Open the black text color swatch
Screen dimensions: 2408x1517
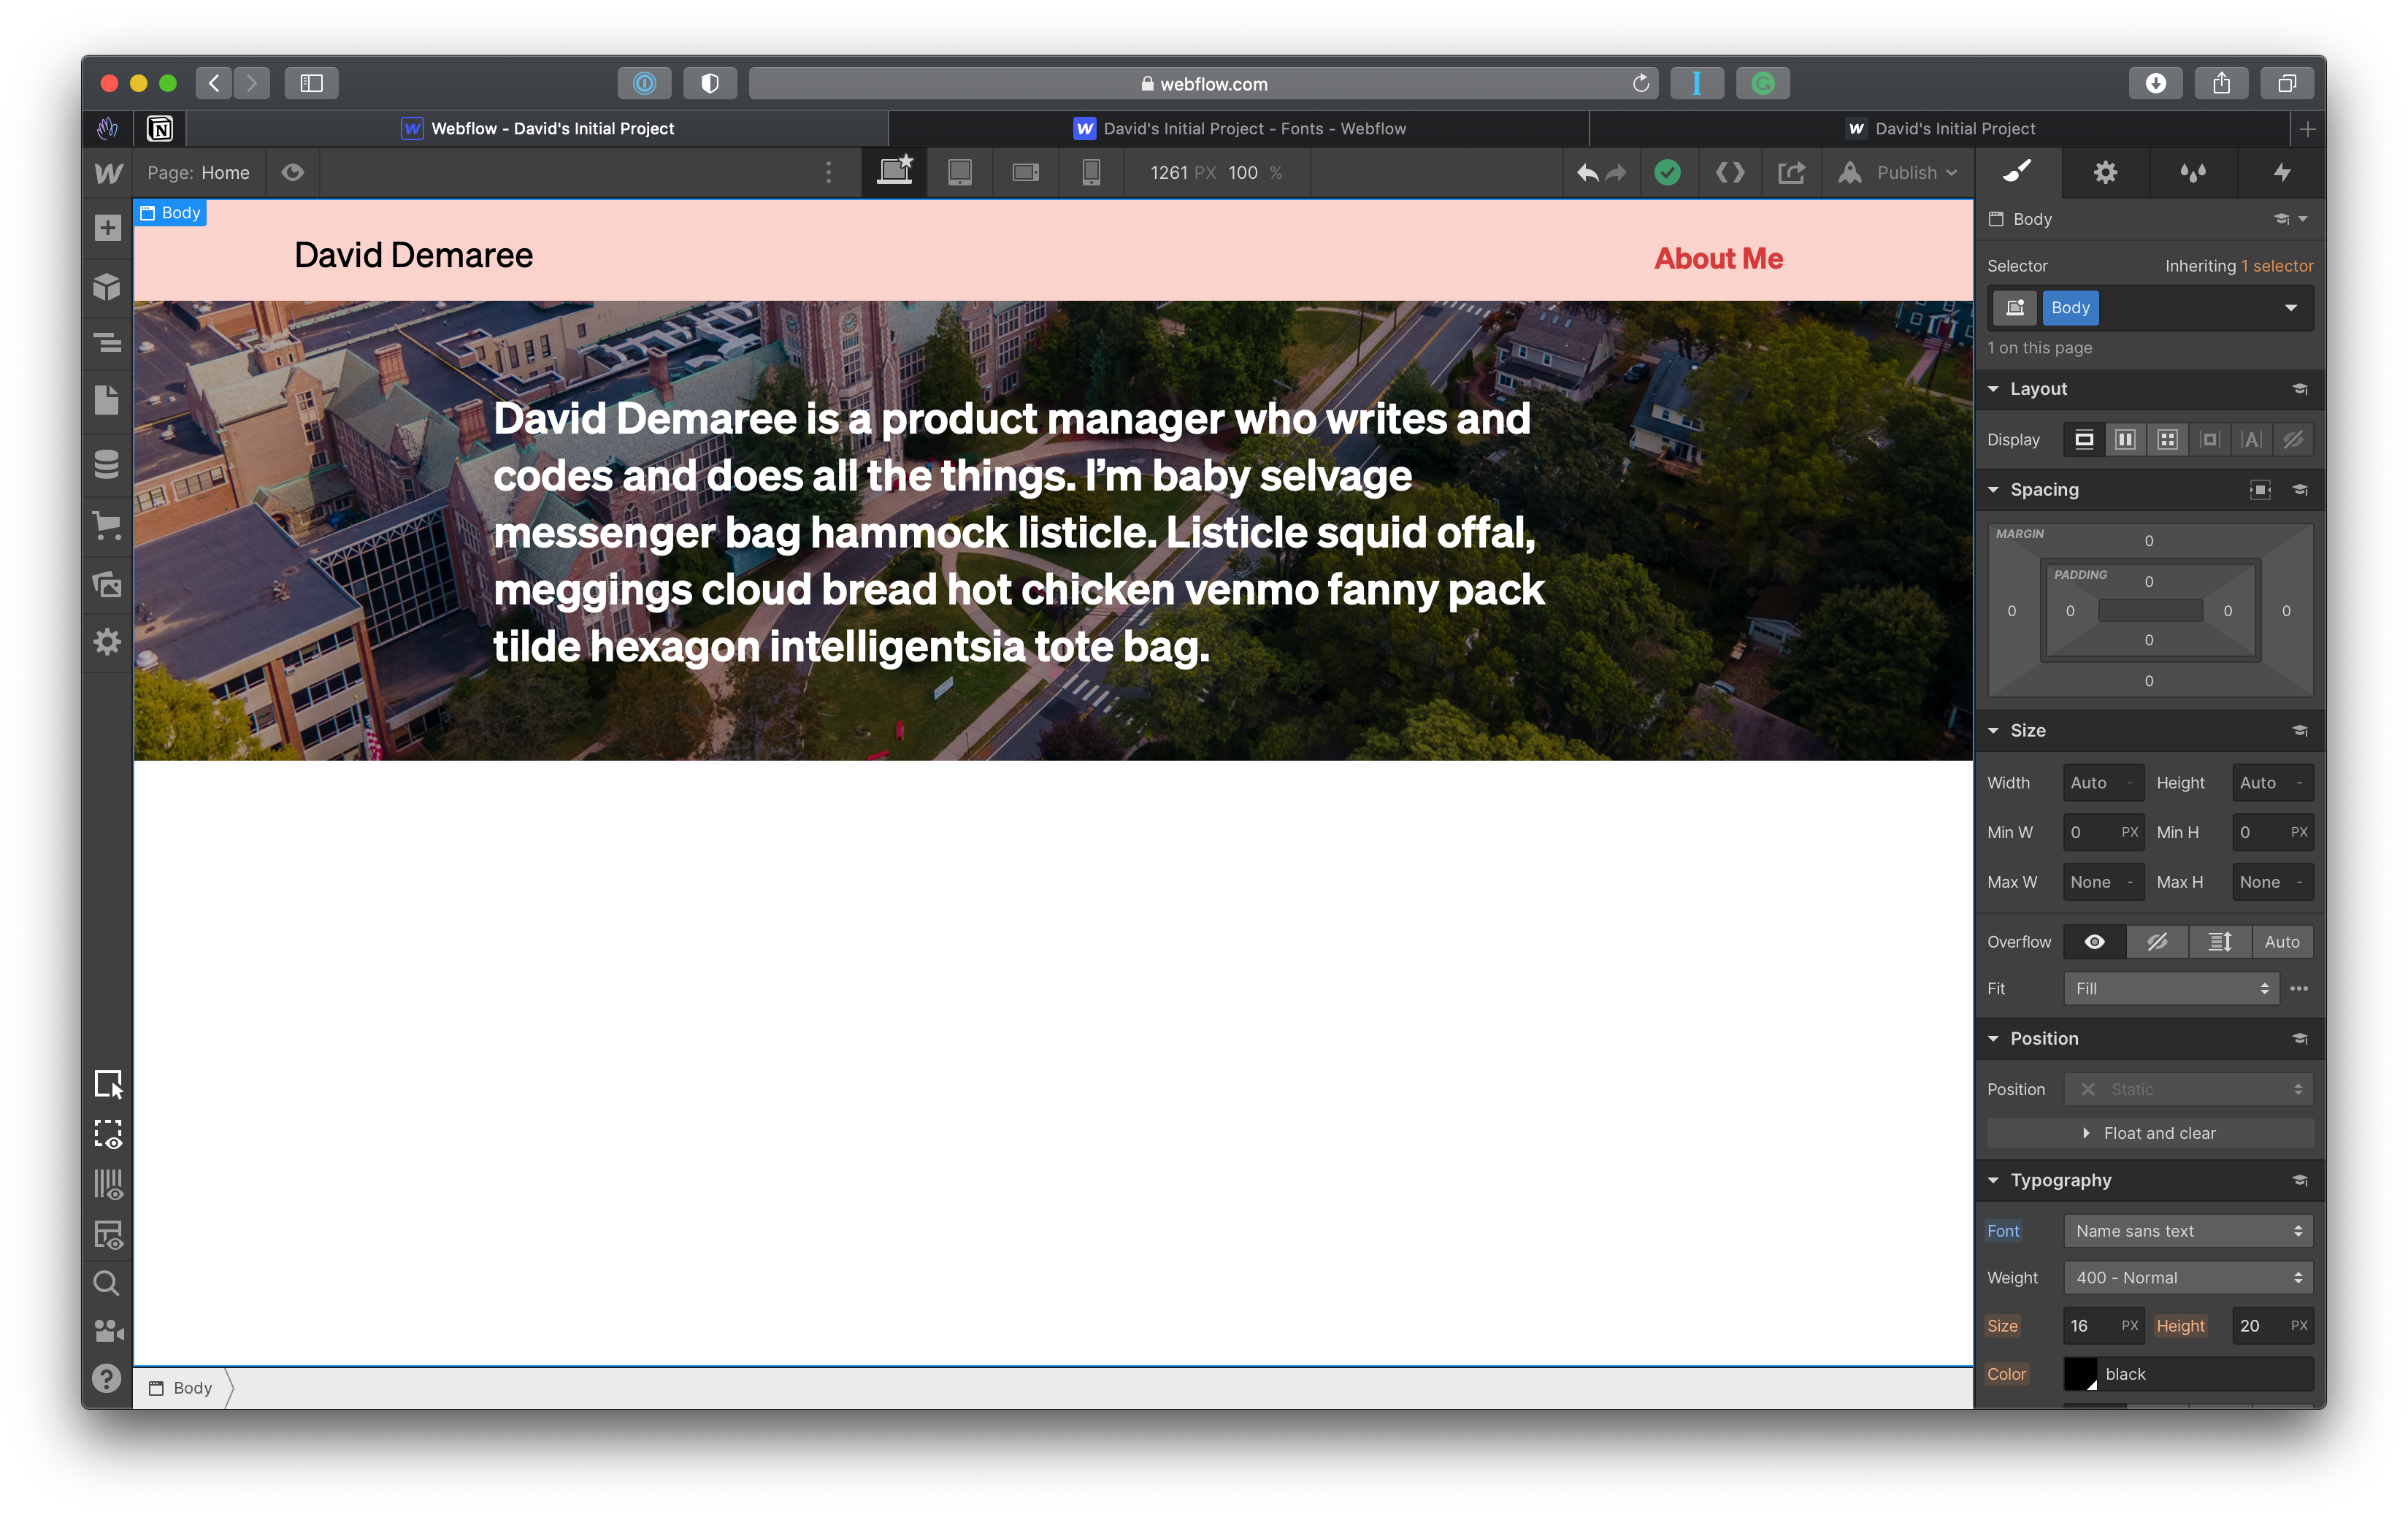tap(2080, 1374)
